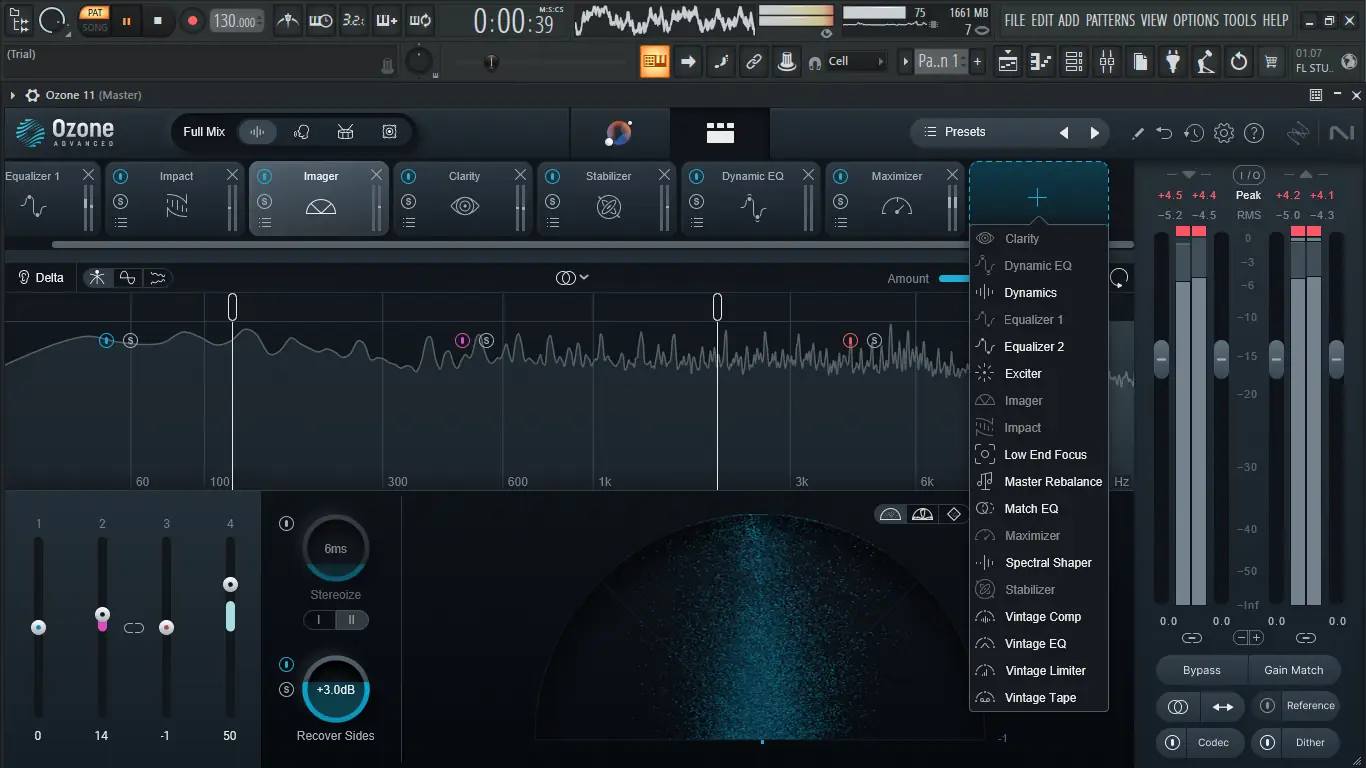Open the Ozone help question mark icon

[1254, 133]
